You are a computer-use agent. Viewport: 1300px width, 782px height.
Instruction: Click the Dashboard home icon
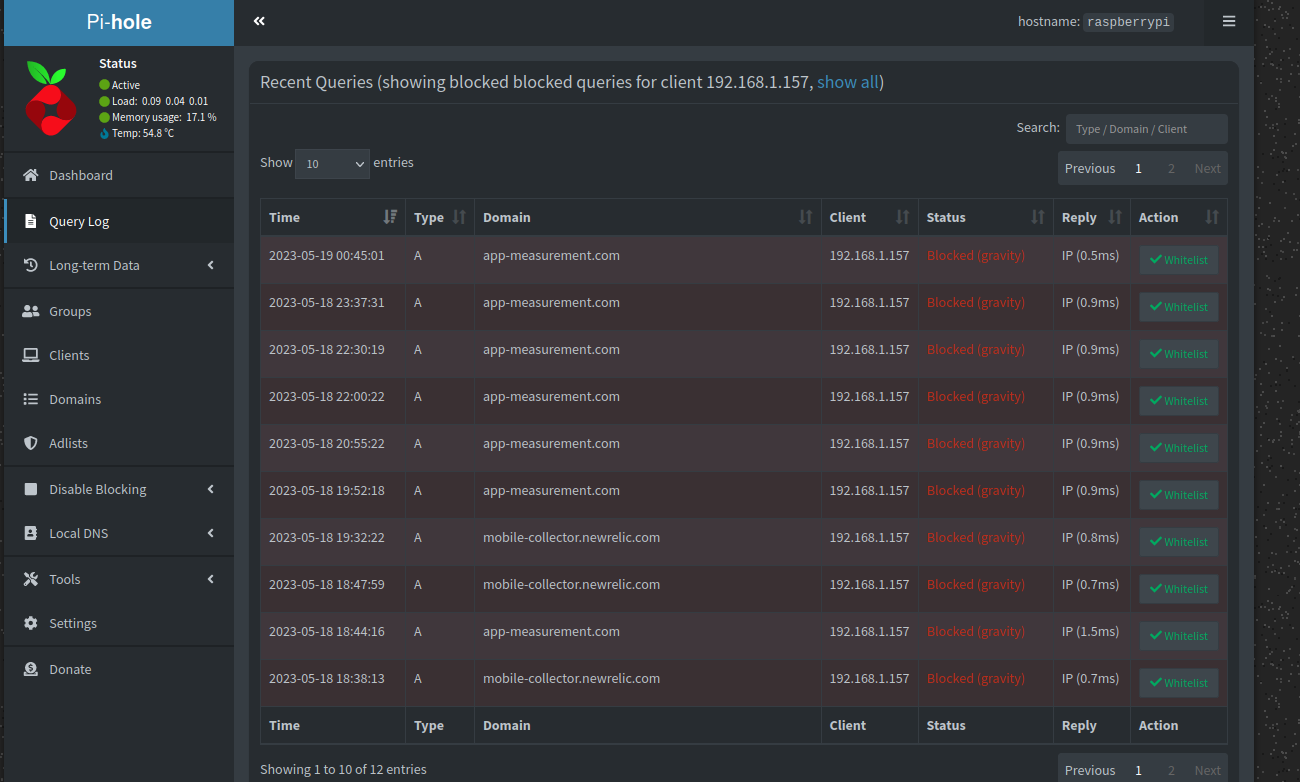[x=30, y=175]
